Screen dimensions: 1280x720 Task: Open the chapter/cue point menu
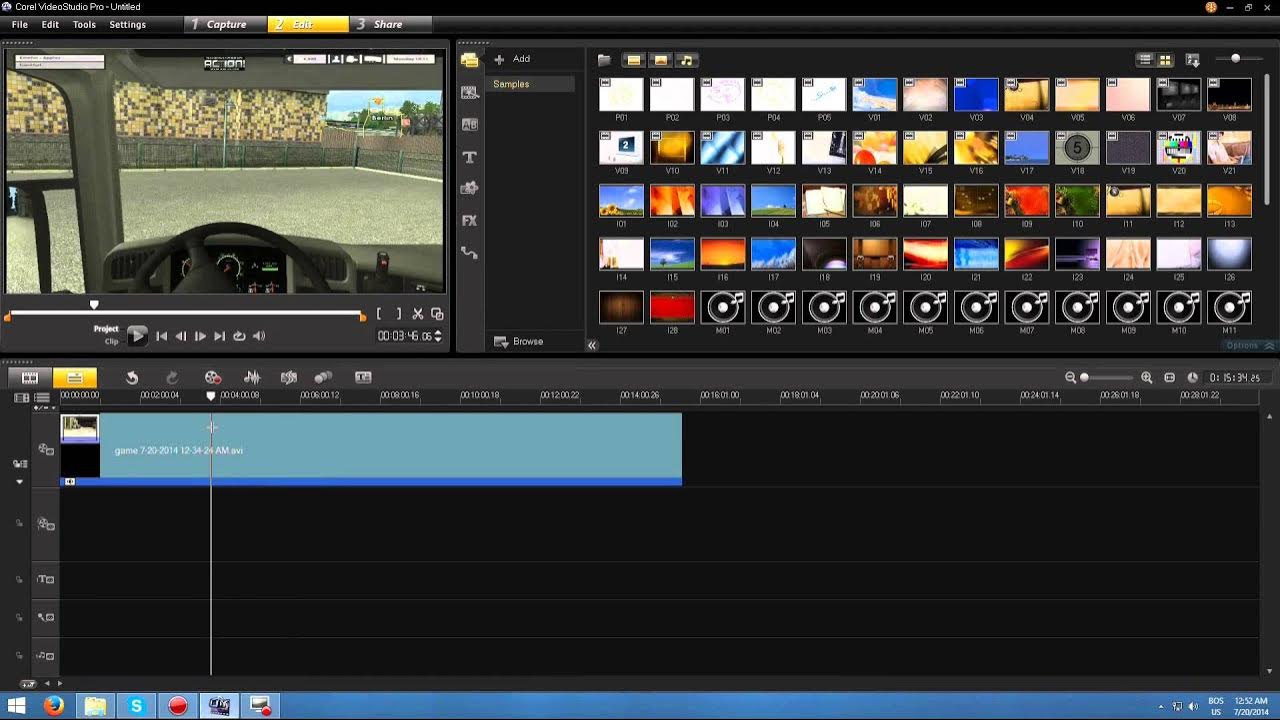pyautogui.click(x=44, y=408)
